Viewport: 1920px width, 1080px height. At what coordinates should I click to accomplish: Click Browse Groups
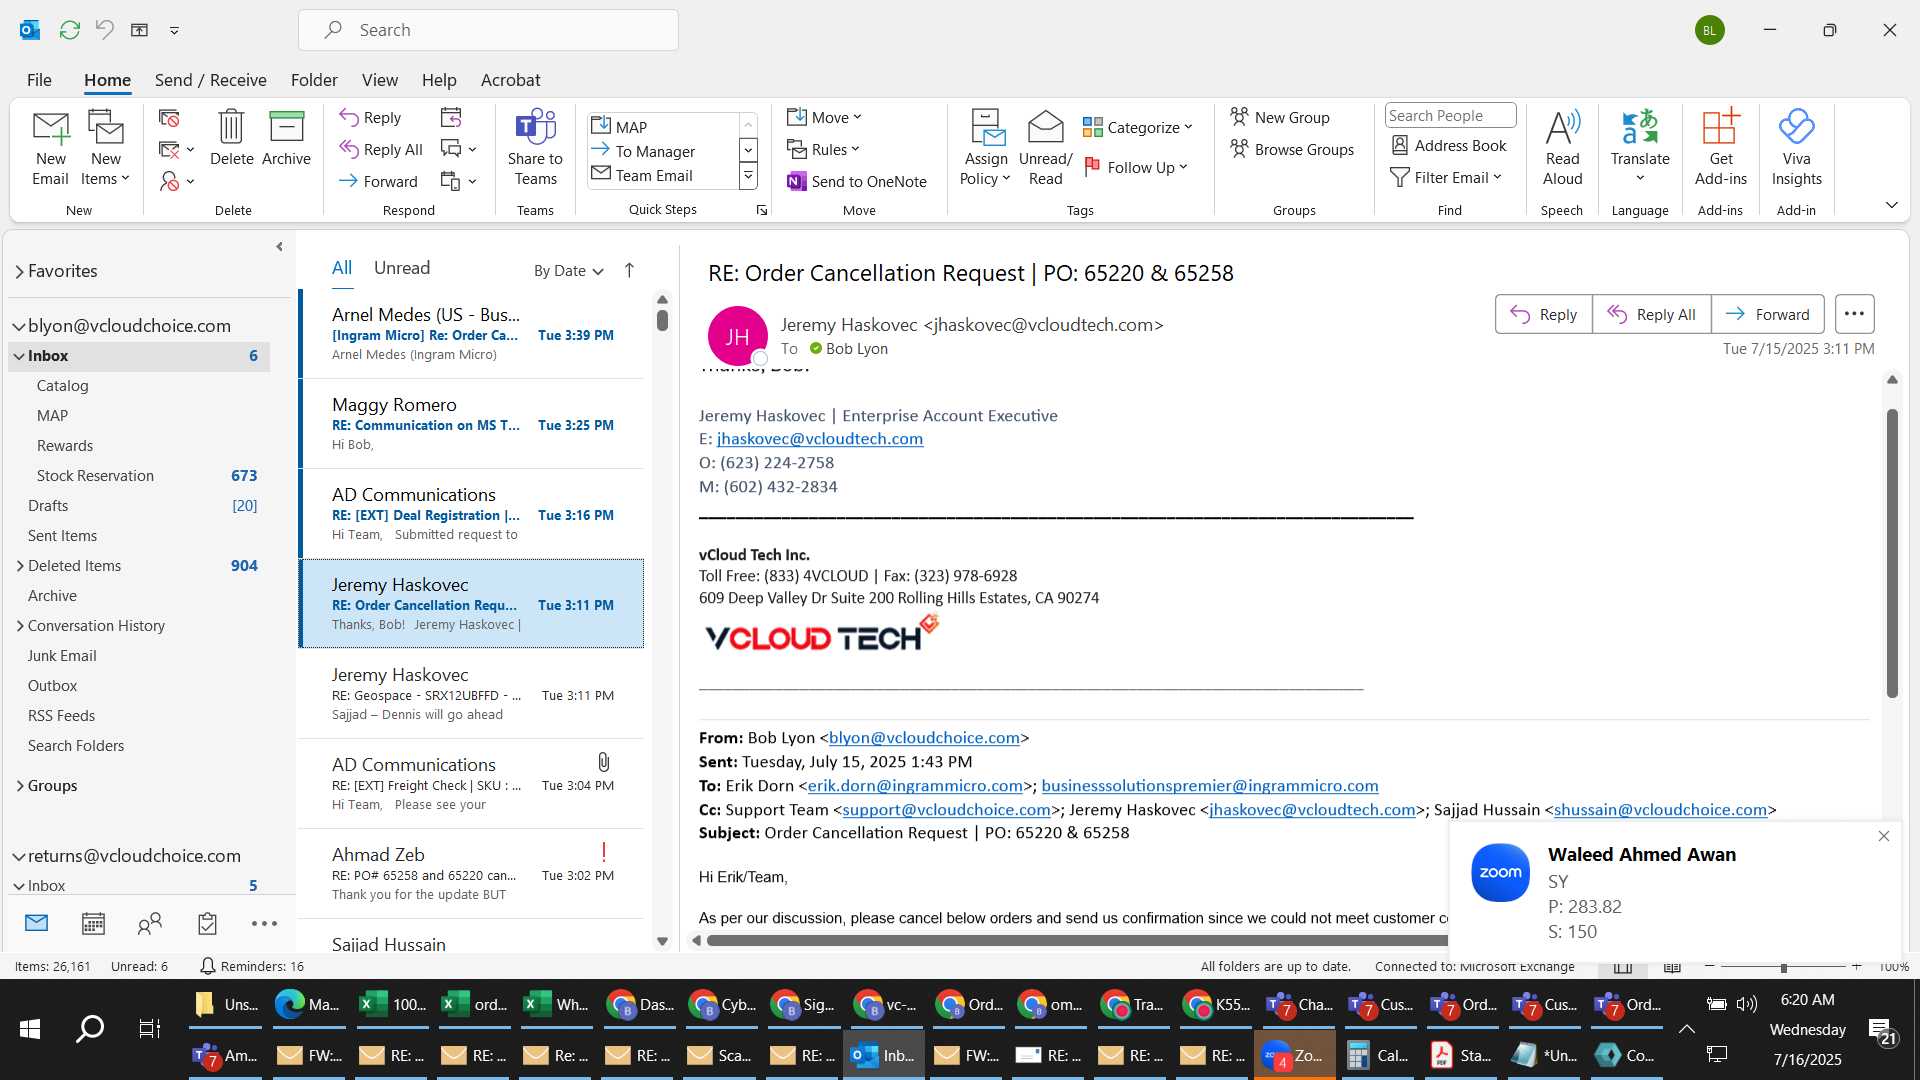(1292, 149)
